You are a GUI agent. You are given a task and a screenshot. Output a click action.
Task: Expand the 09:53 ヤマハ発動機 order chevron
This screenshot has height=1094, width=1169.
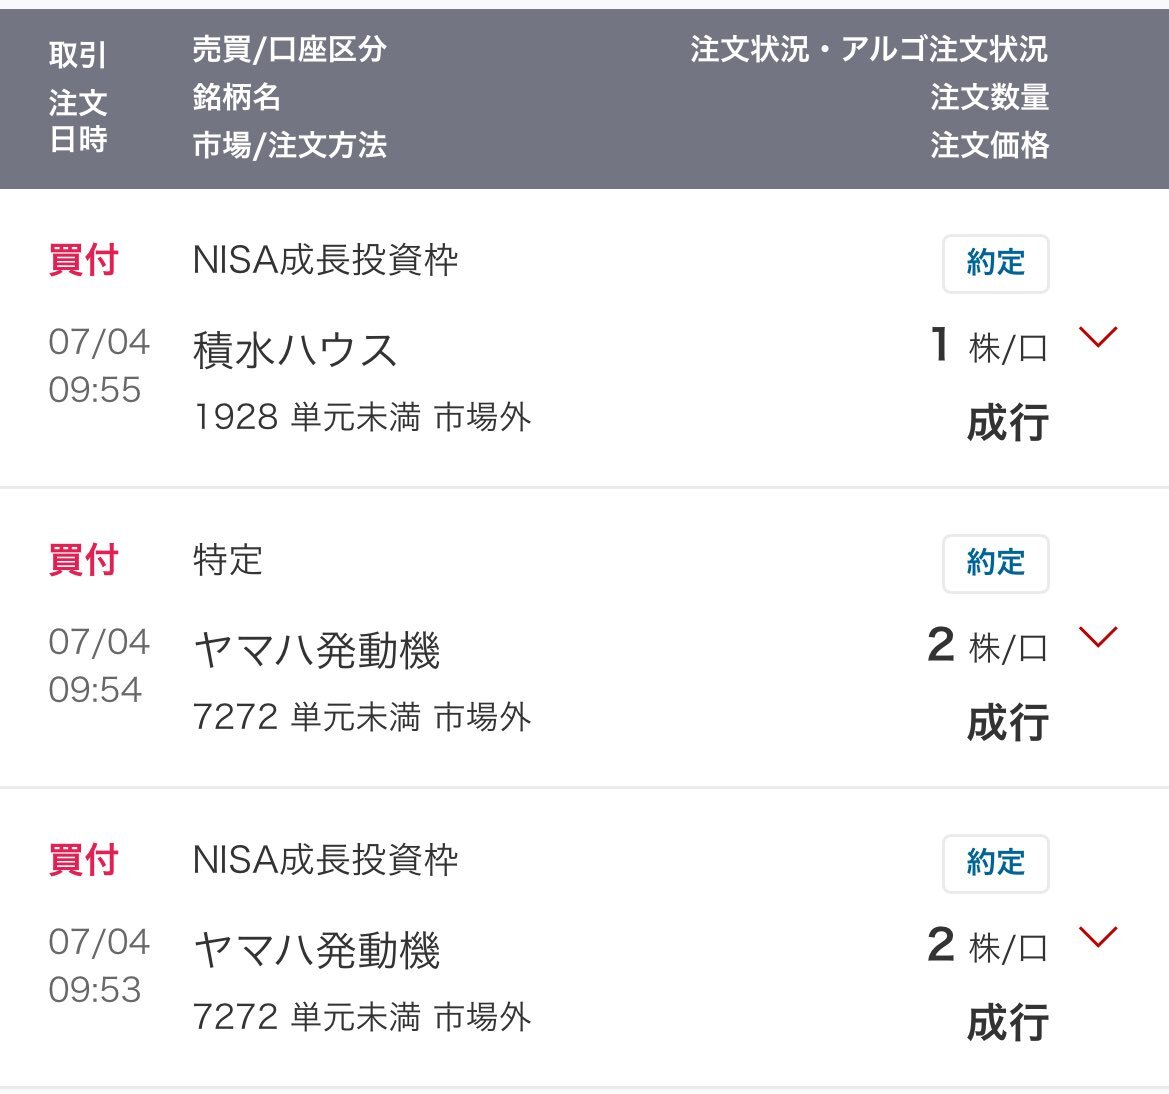coord(1098,936)
